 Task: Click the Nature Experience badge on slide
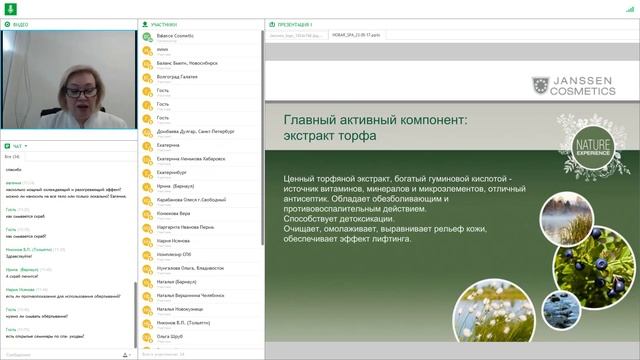point(593,147)
